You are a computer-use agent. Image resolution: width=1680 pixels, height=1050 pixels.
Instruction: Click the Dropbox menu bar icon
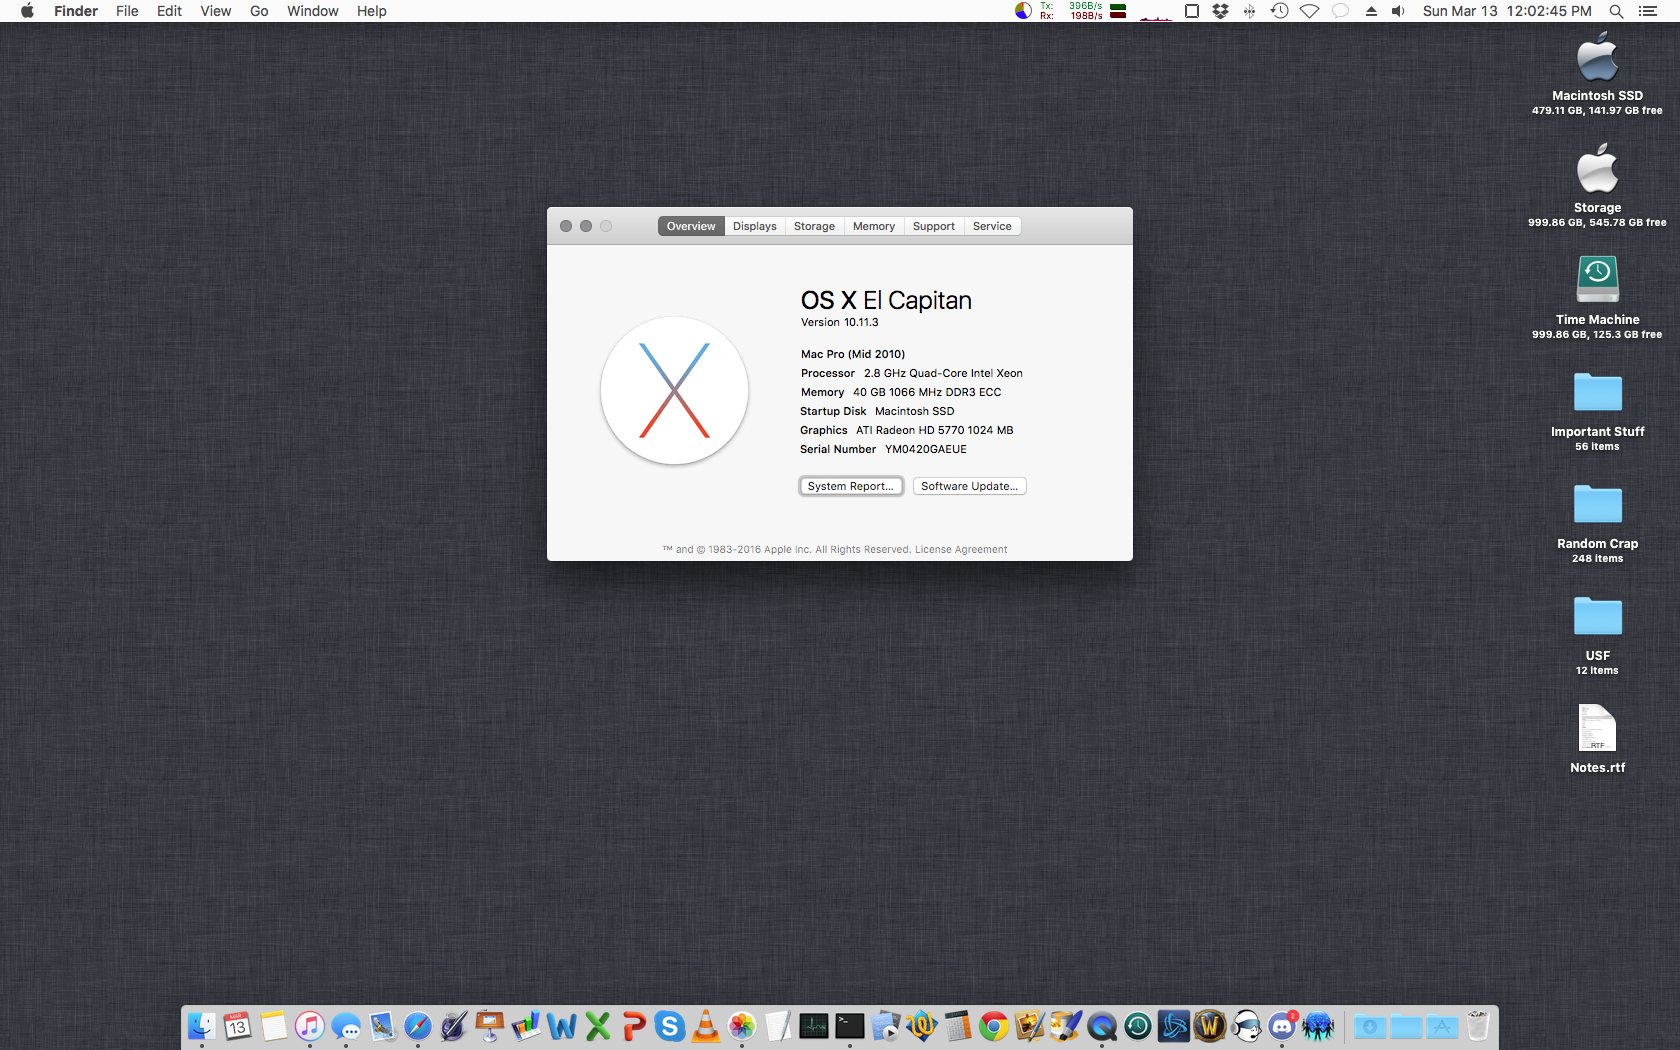pyautogui.click(x=1220, y=11)
